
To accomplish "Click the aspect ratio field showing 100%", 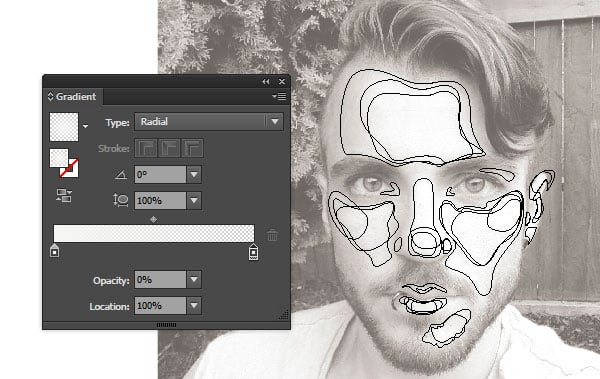I will tap(160, 200).
